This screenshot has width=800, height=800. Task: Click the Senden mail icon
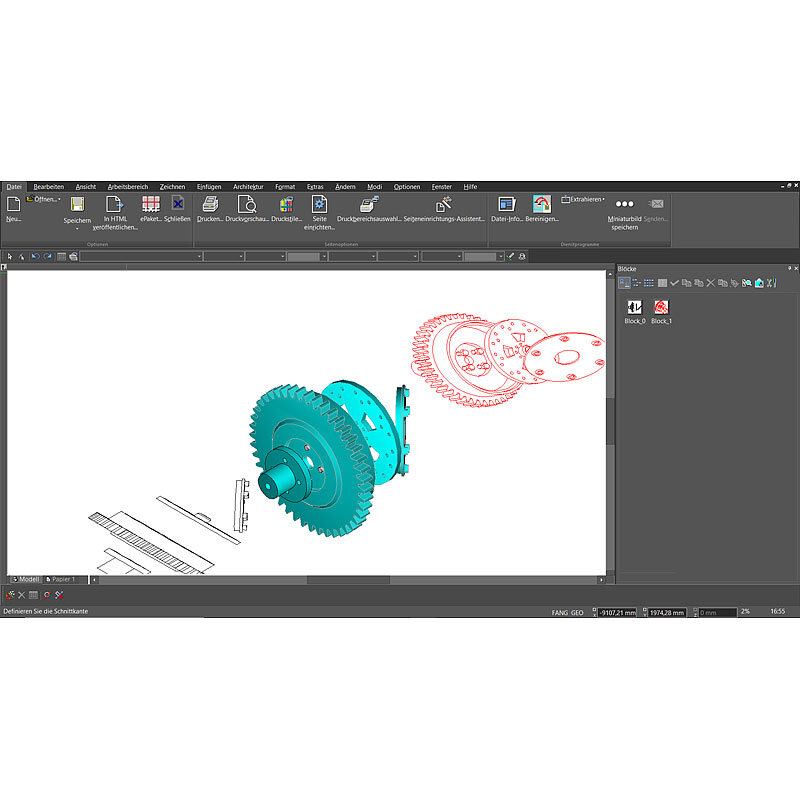point(656,204)
